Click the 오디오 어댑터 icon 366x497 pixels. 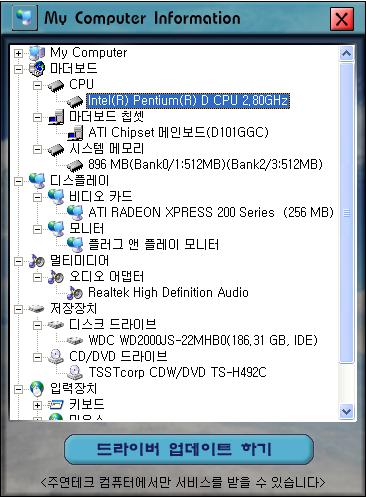(x=56, y=277)
